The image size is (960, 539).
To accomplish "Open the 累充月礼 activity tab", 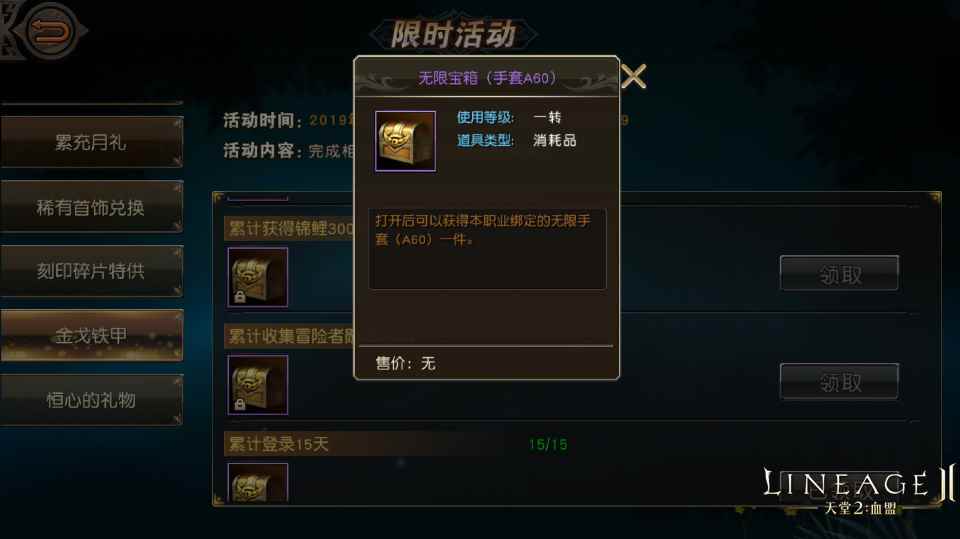I will [91, 142].
